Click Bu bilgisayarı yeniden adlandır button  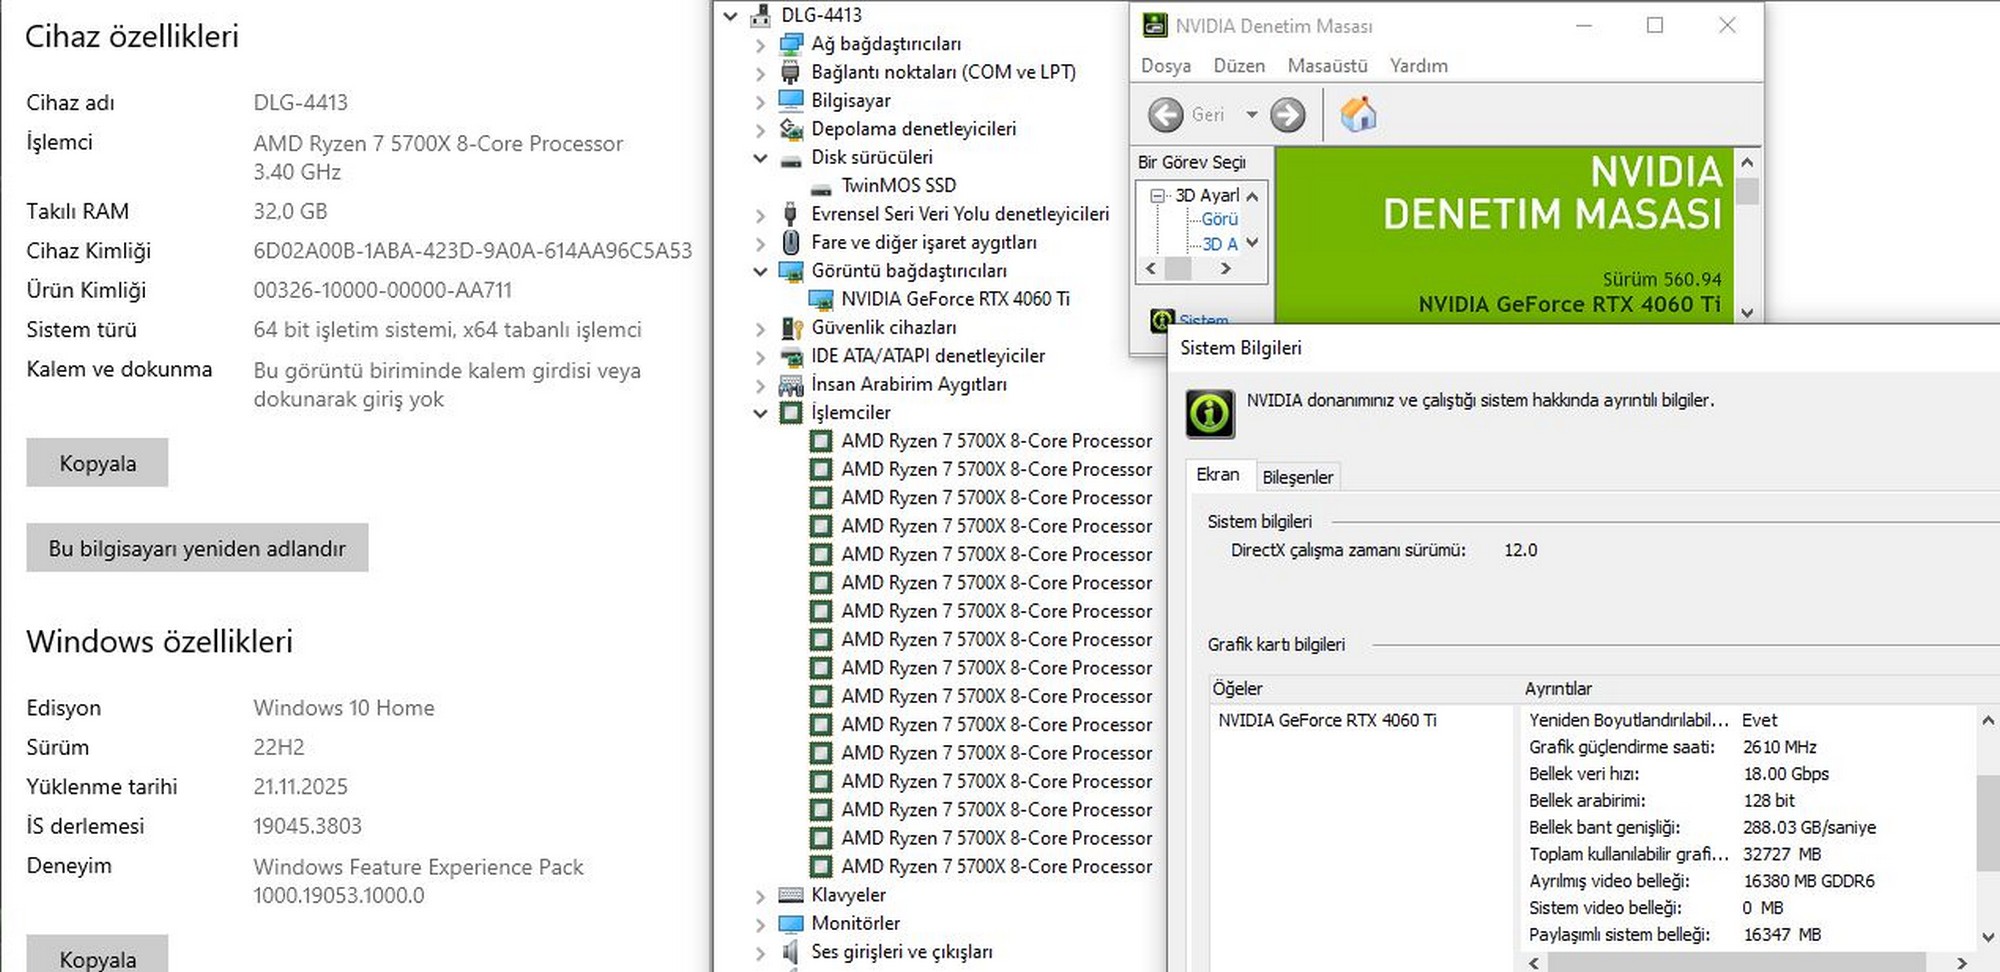(x=197, y=548)
